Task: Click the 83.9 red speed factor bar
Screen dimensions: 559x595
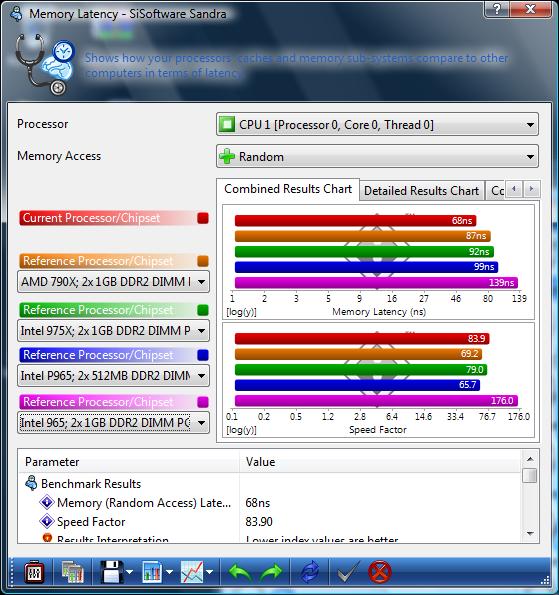Action: pos(362,338)
